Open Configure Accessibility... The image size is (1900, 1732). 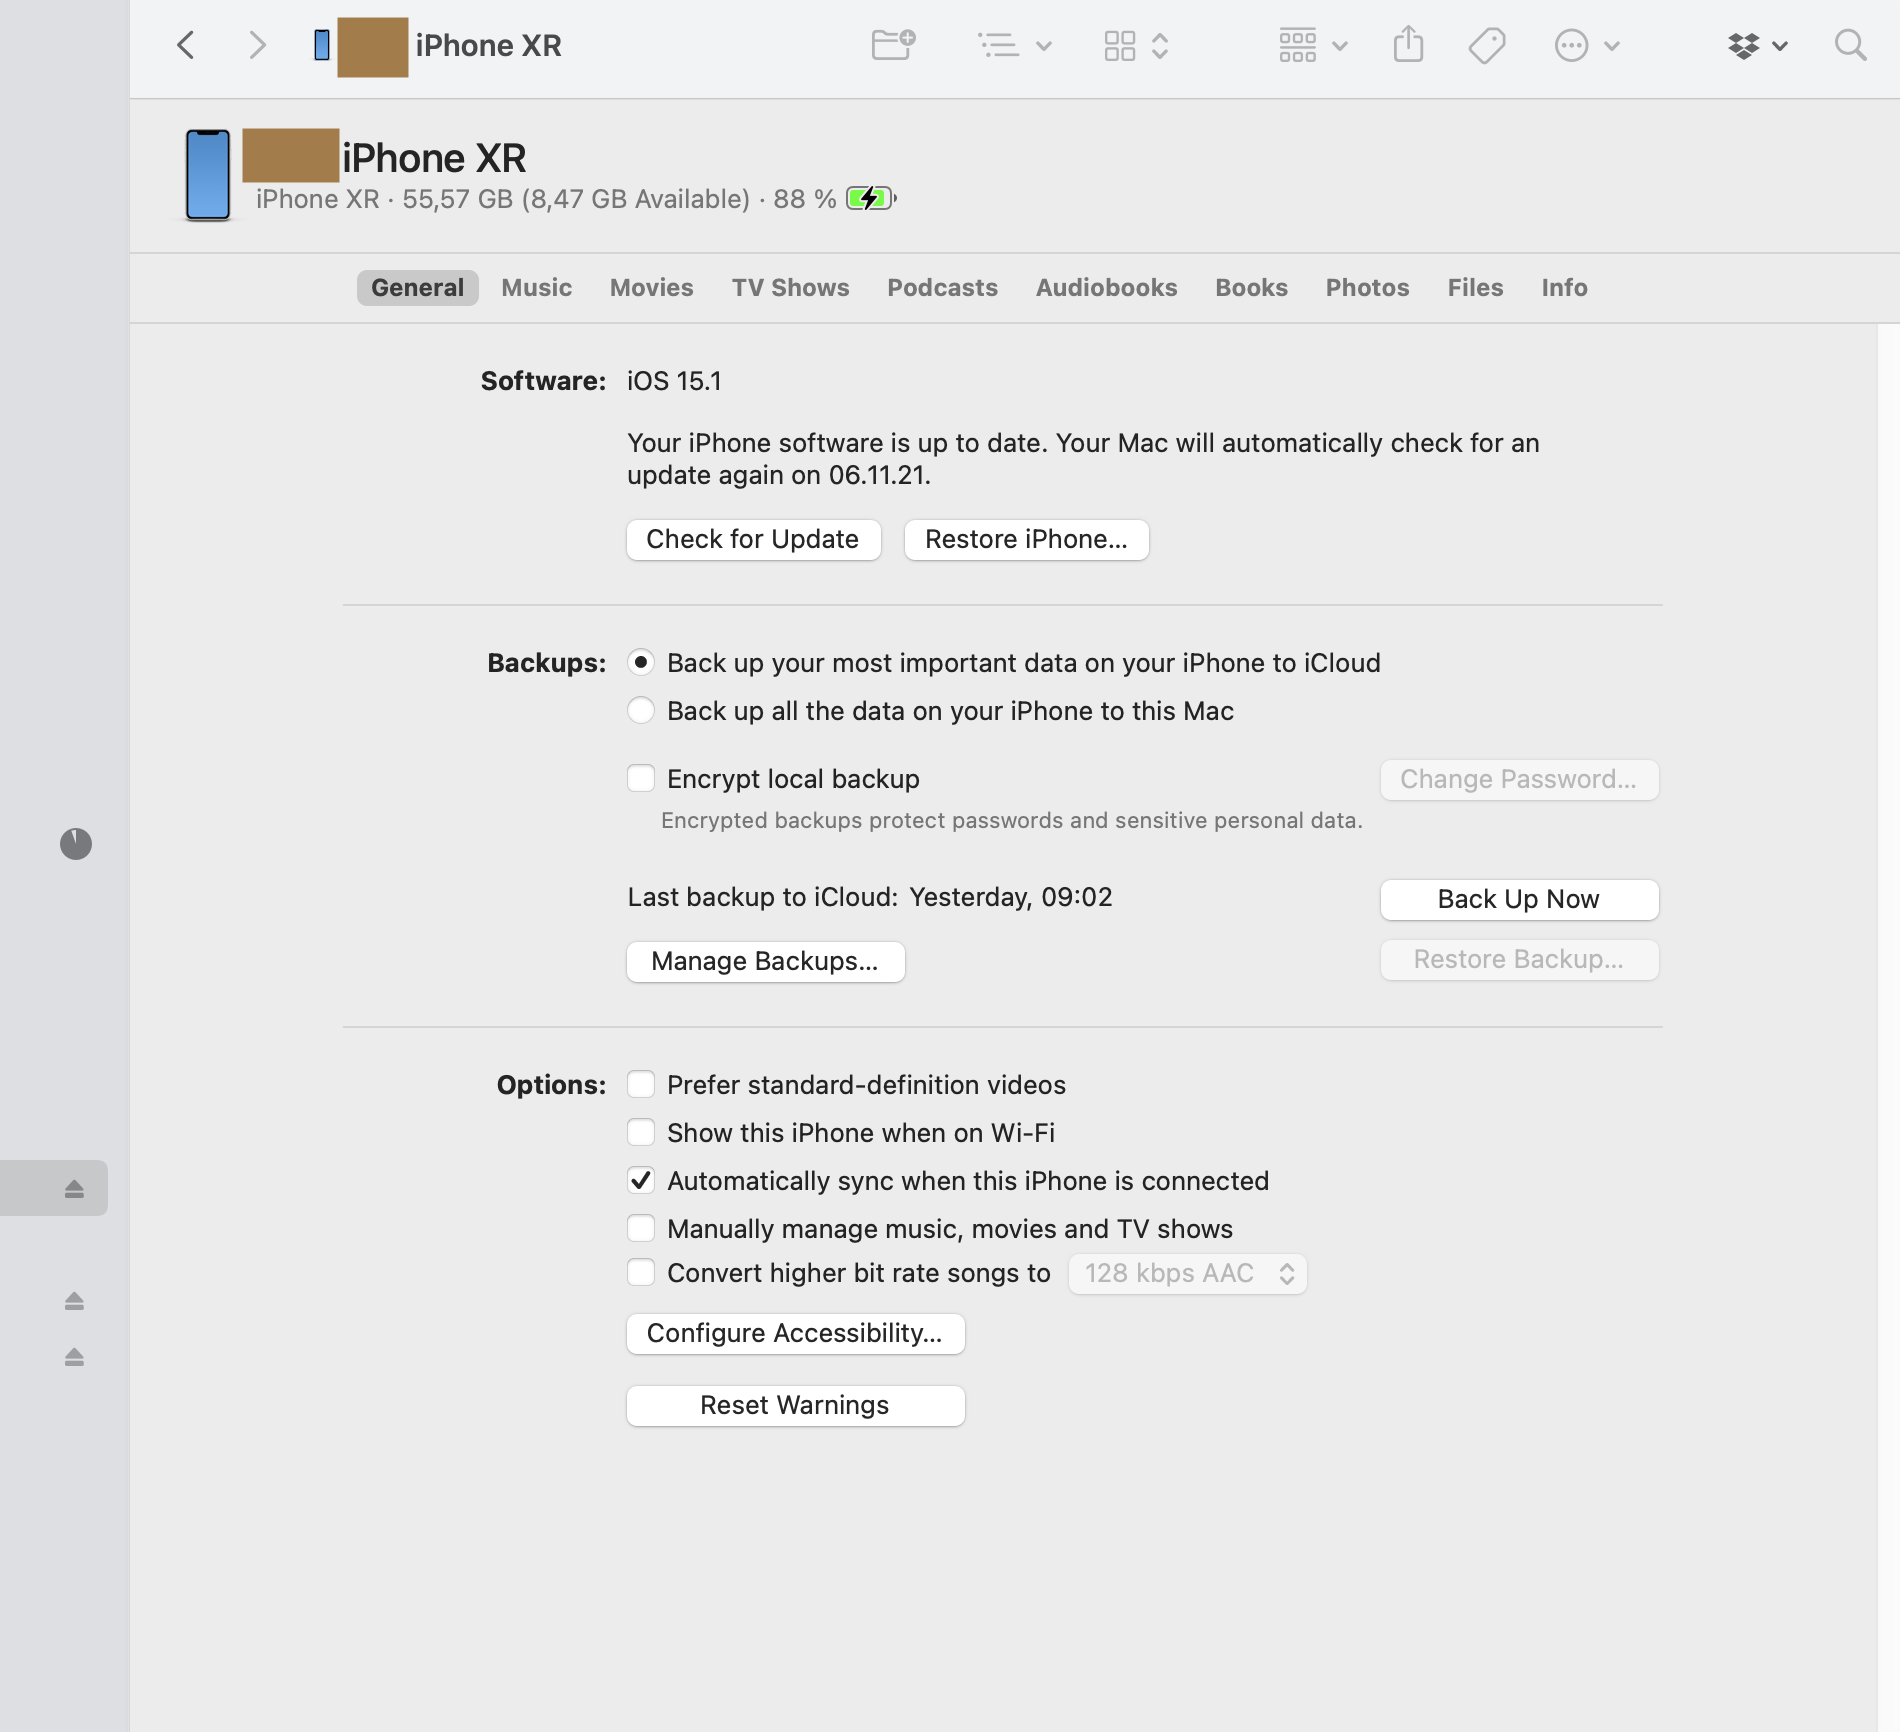coord(795,1333)
